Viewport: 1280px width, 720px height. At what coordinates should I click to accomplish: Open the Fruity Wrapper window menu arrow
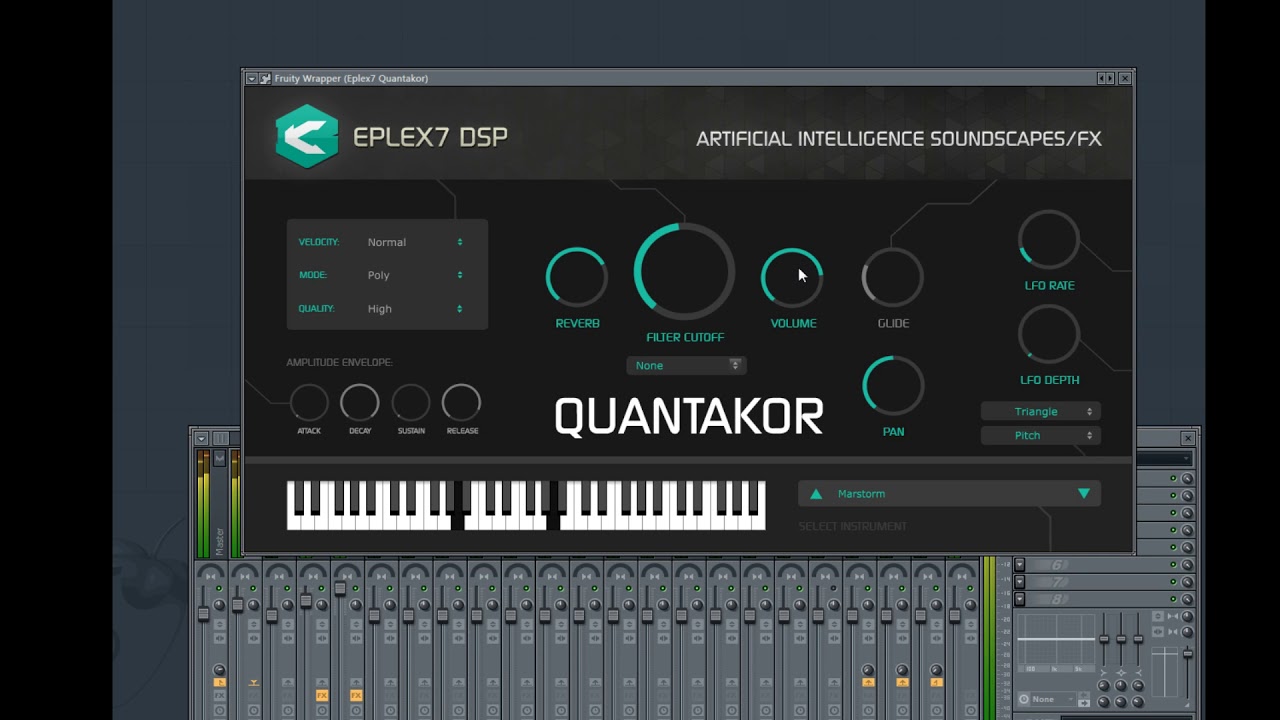[252, 78]
